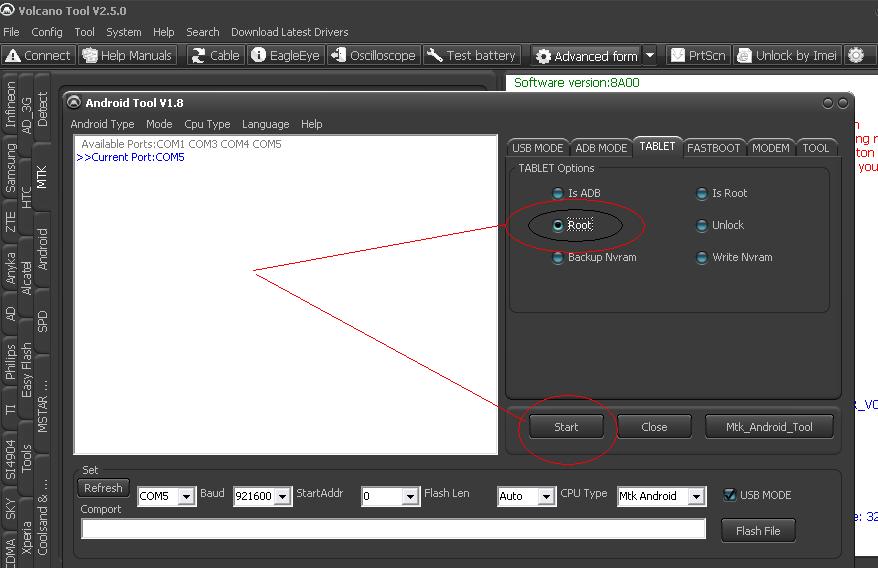878x568 pixels.
Task: Select the SPD side tab
Action: click(41, 322)
